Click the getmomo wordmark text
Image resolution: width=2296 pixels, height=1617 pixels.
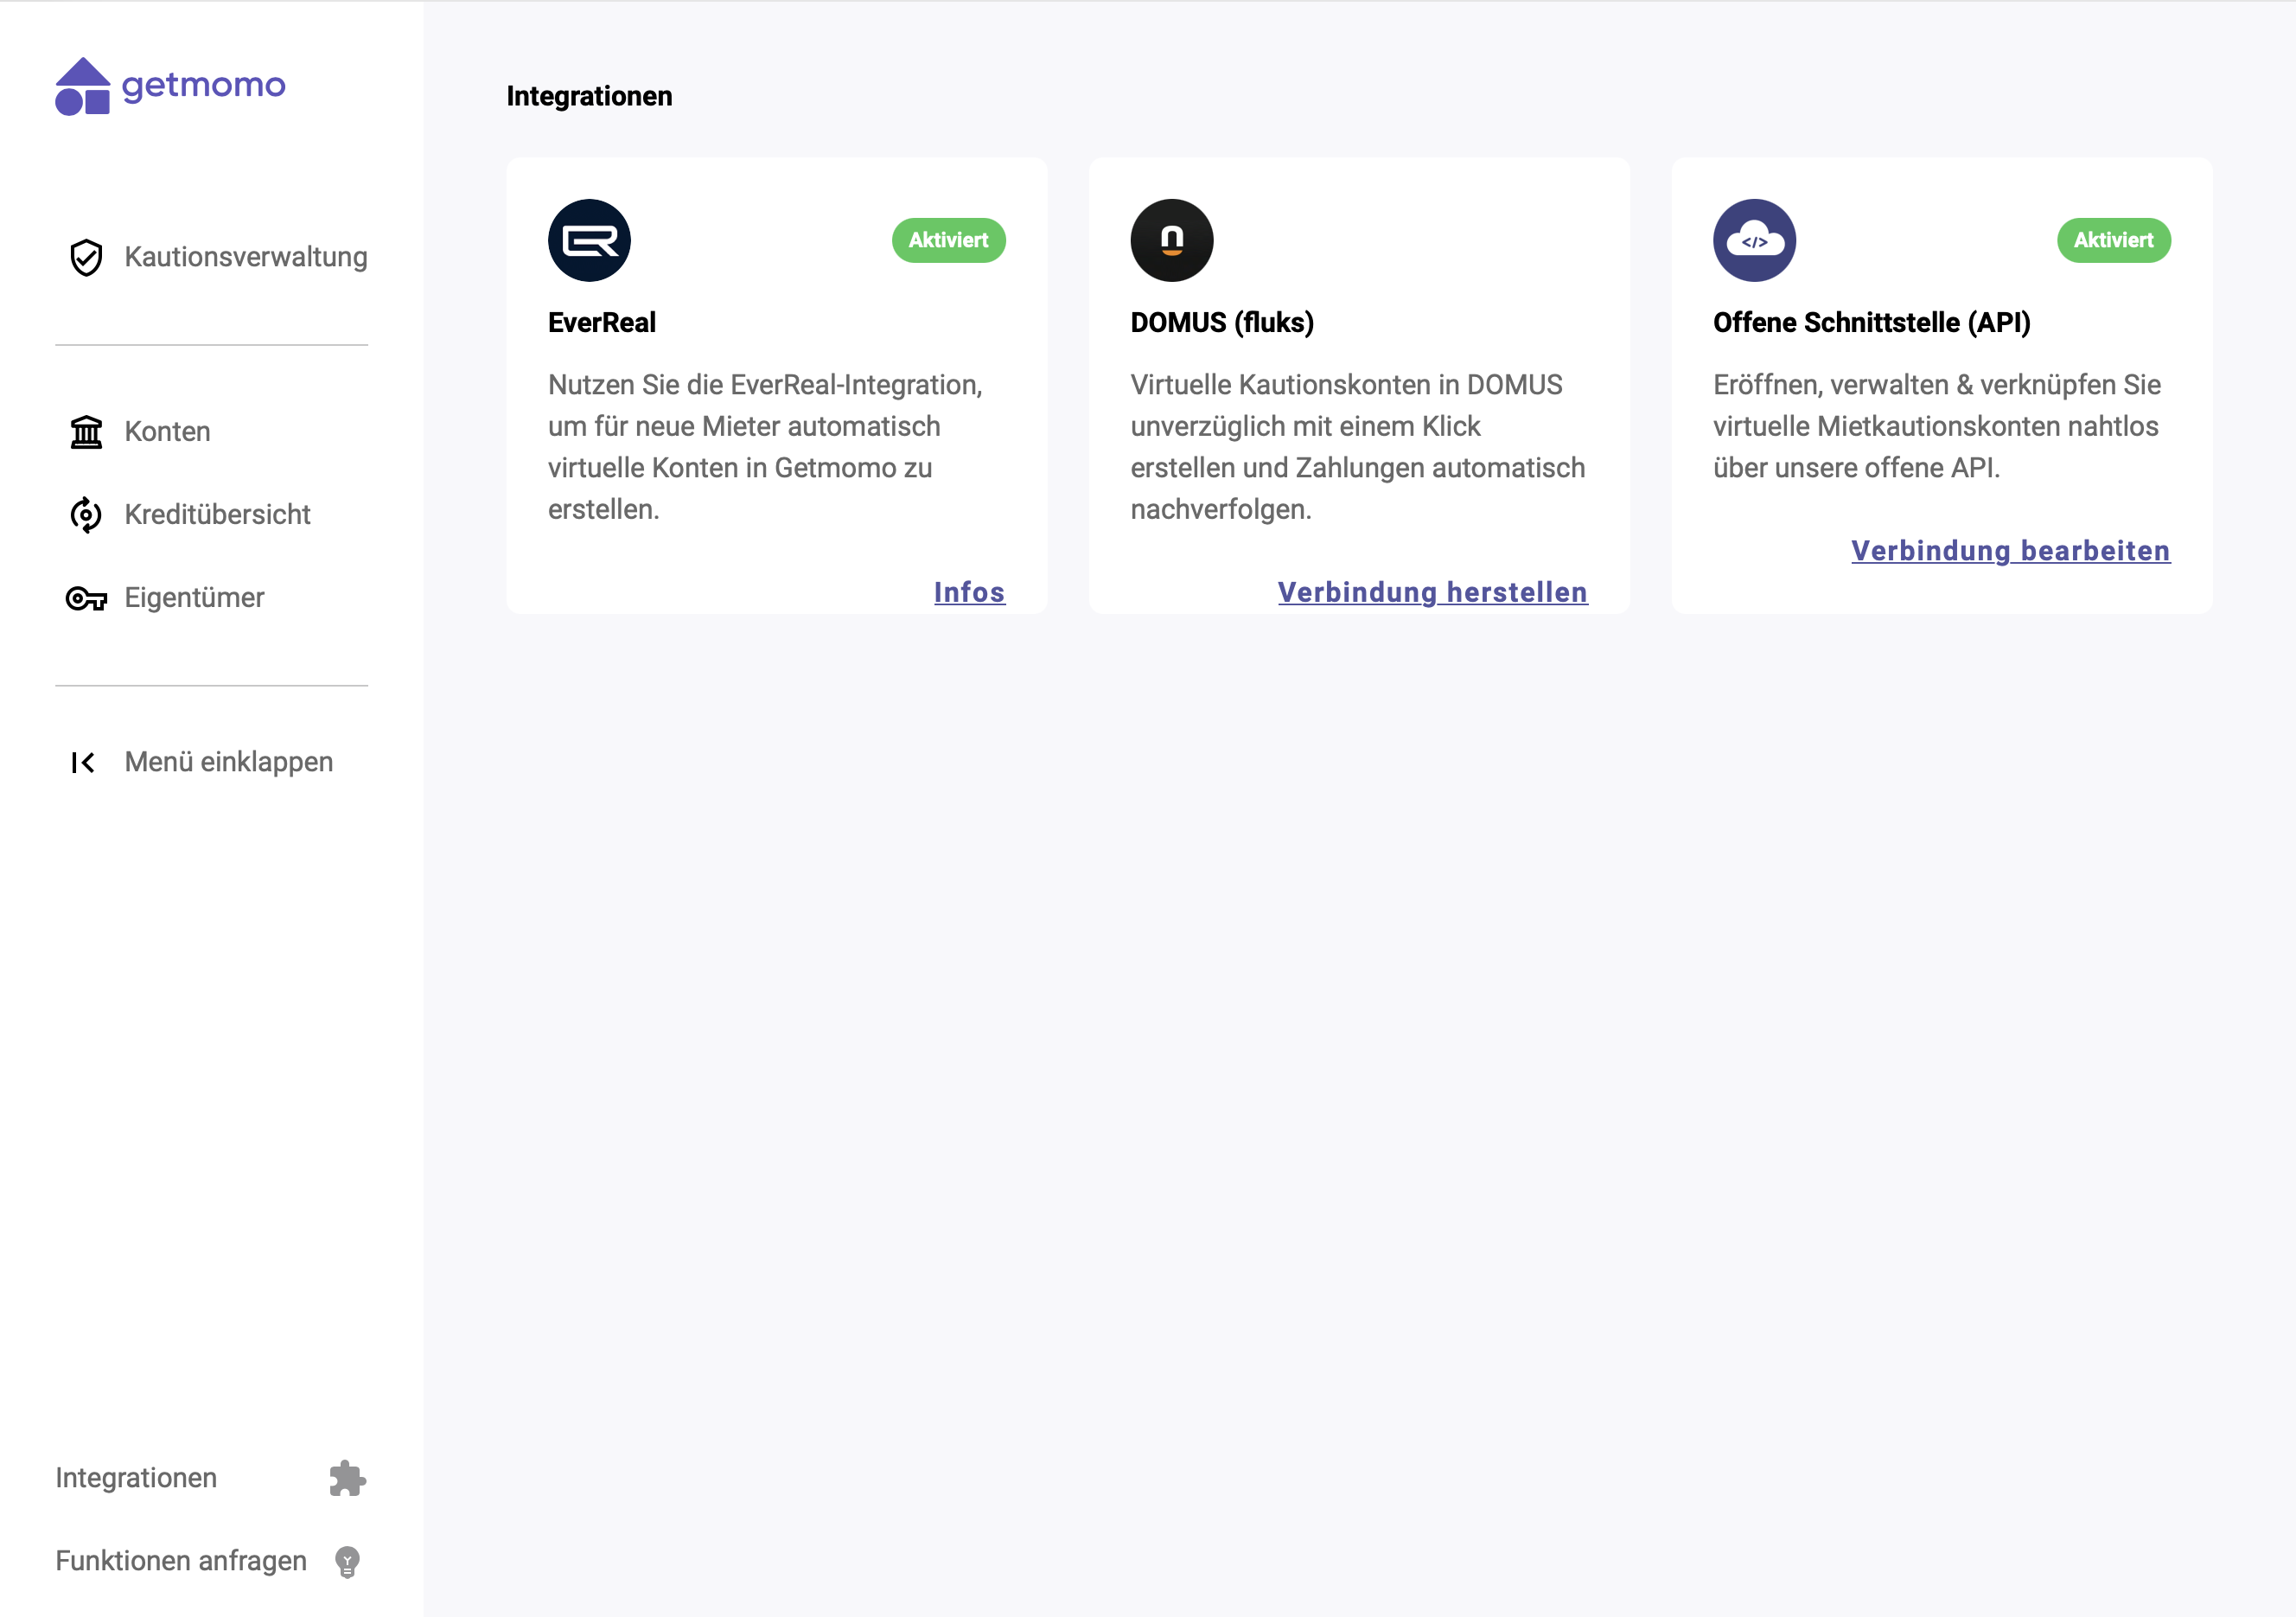(x=204, y=86)
